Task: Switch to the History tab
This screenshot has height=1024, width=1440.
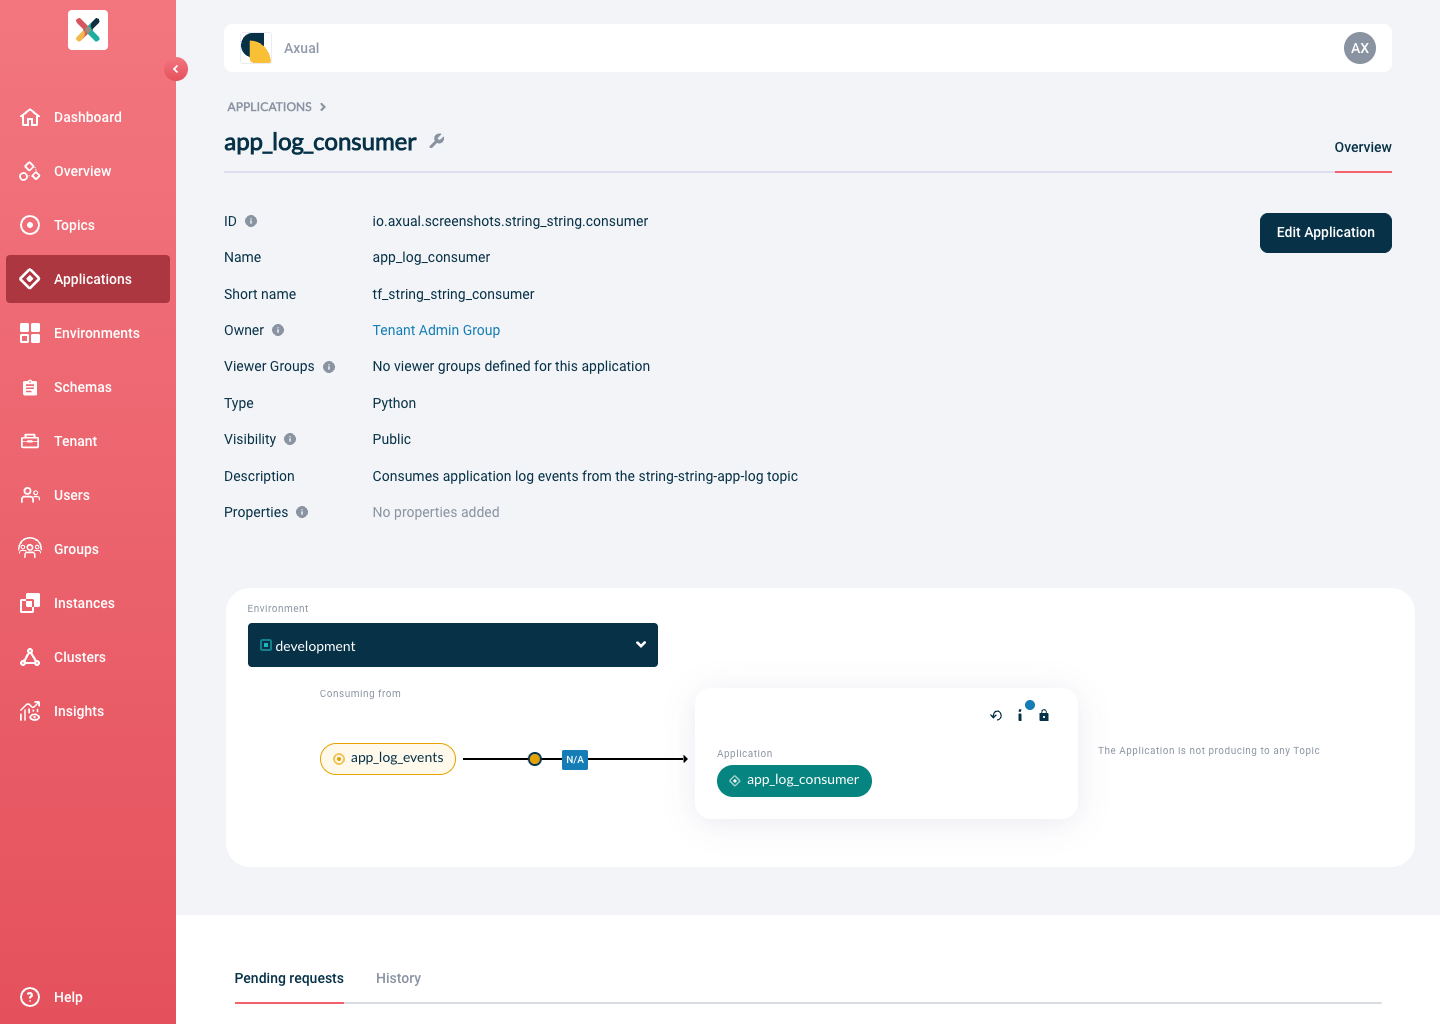Action: pos(398,978)
